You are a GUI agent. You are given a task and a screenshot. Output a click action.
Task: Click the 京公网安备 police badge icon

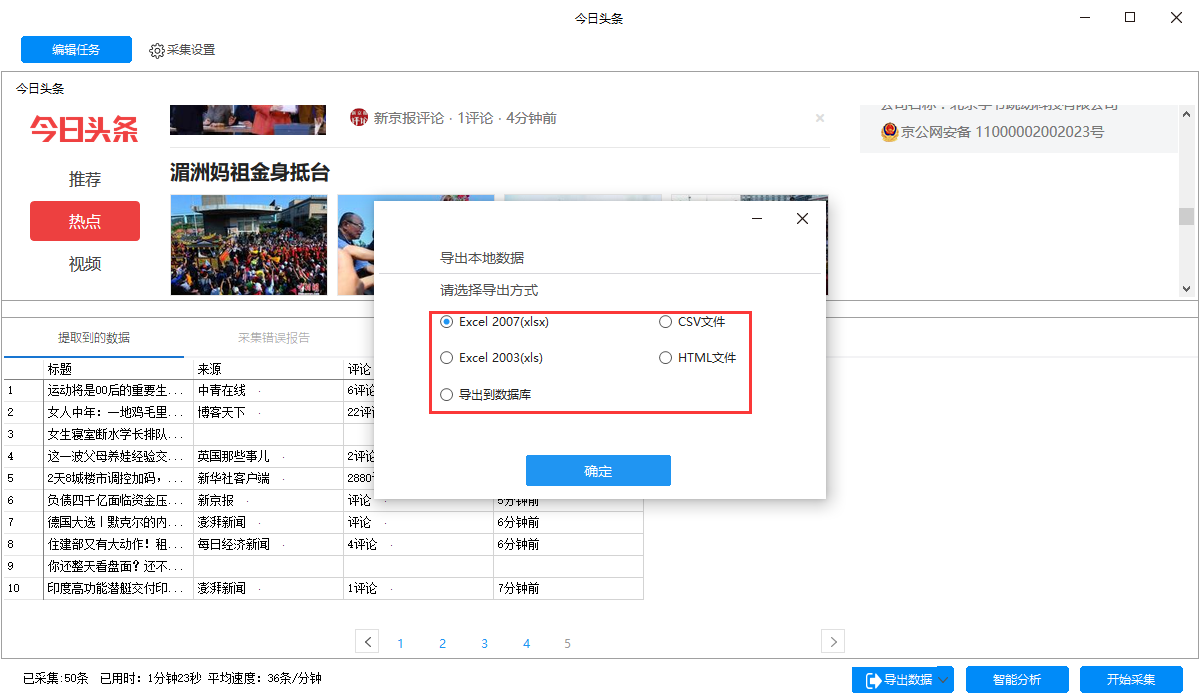tap(889, 131)
